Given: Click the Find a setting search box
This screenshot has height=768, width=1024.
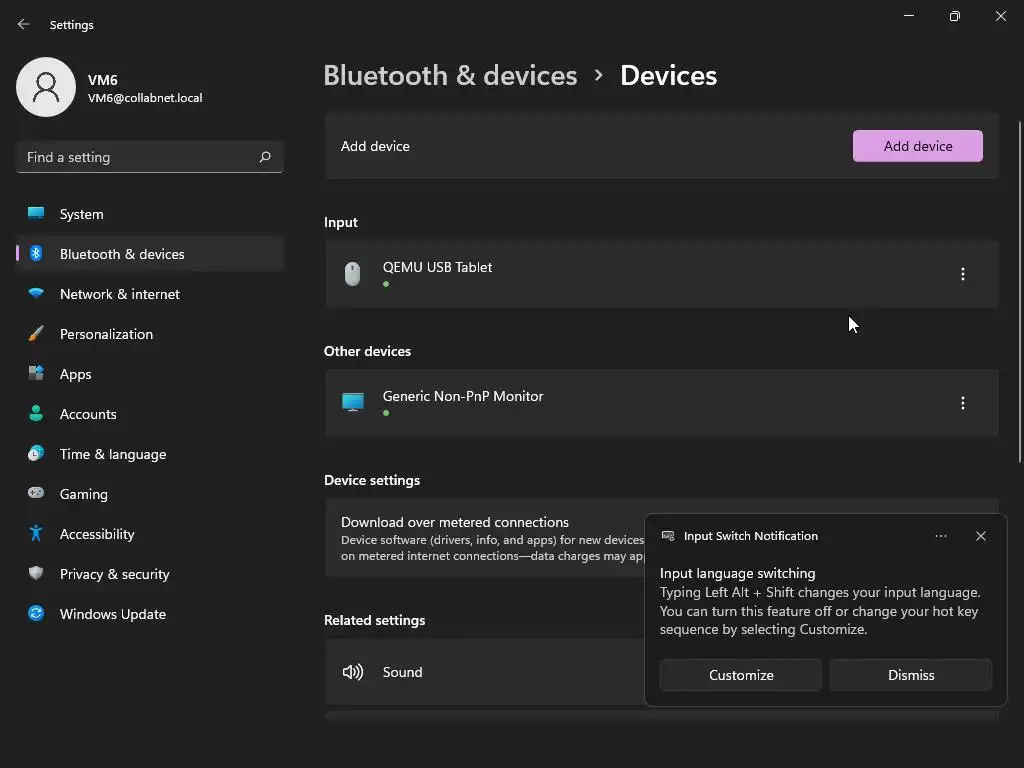Looking at the screenshot, I should tap(140, 157).
